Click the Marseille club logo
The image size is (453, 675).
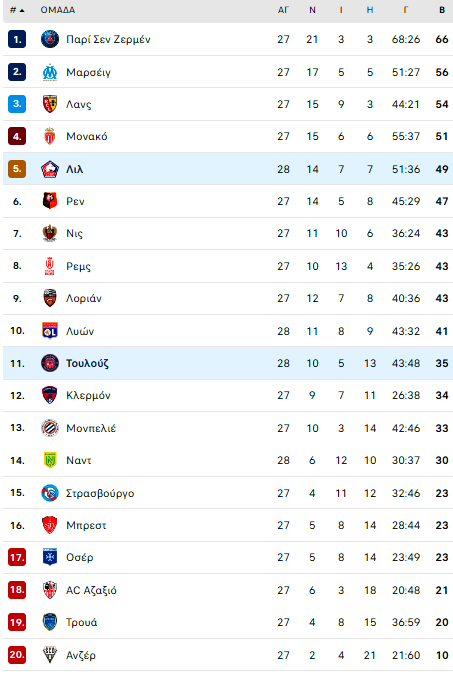(50, 72)
